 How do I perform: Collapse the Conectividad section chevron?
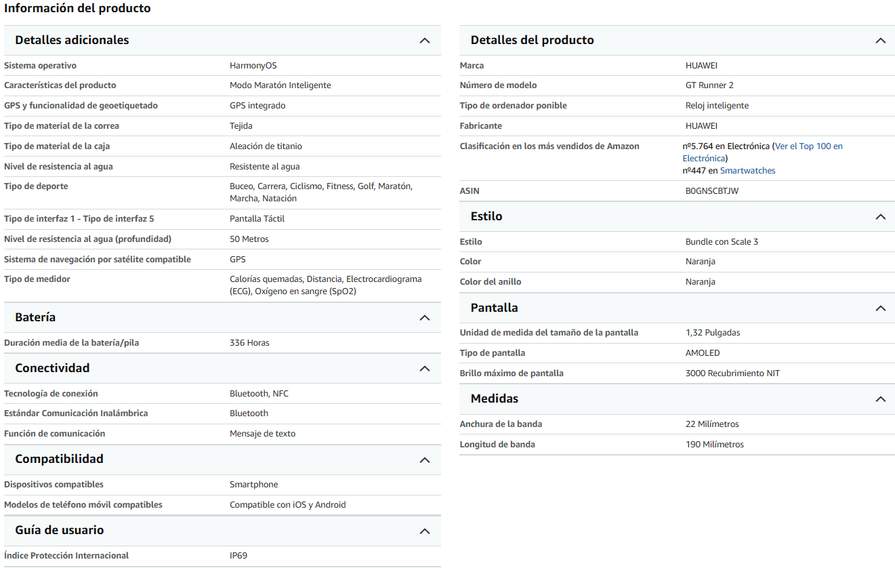point(425,369)
